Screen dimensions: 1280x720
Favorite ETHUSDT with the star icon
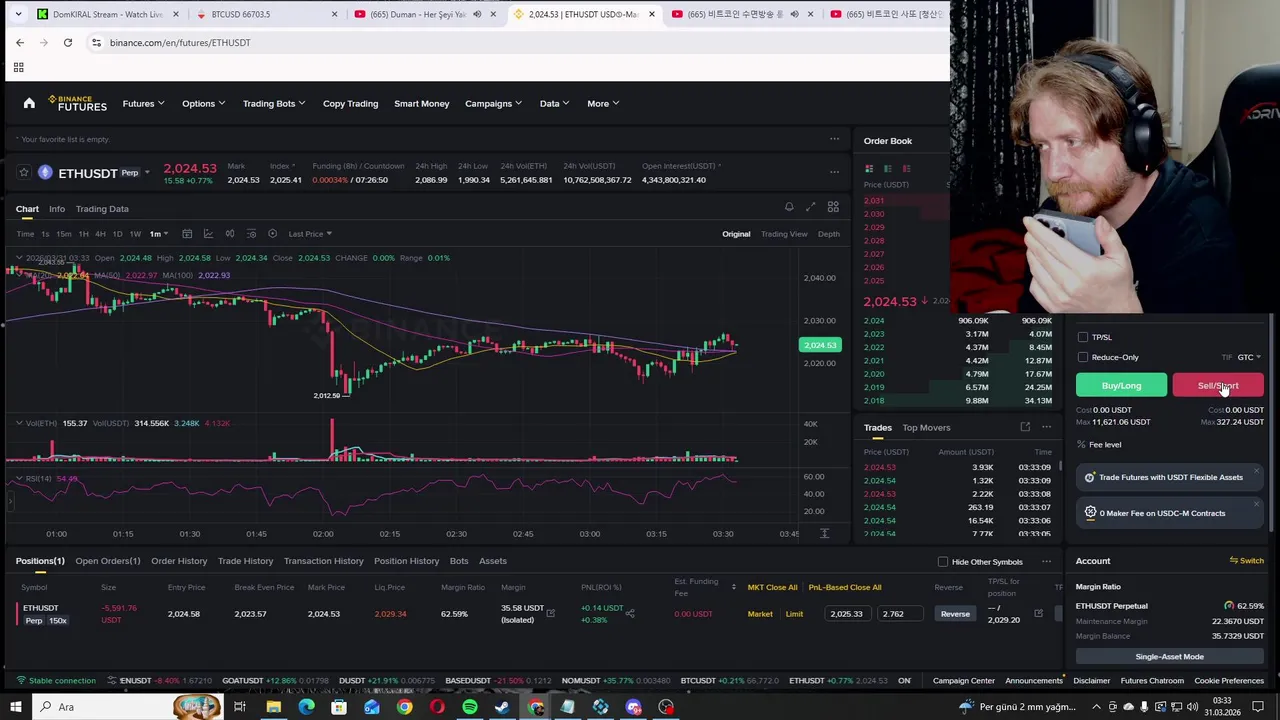24,173
